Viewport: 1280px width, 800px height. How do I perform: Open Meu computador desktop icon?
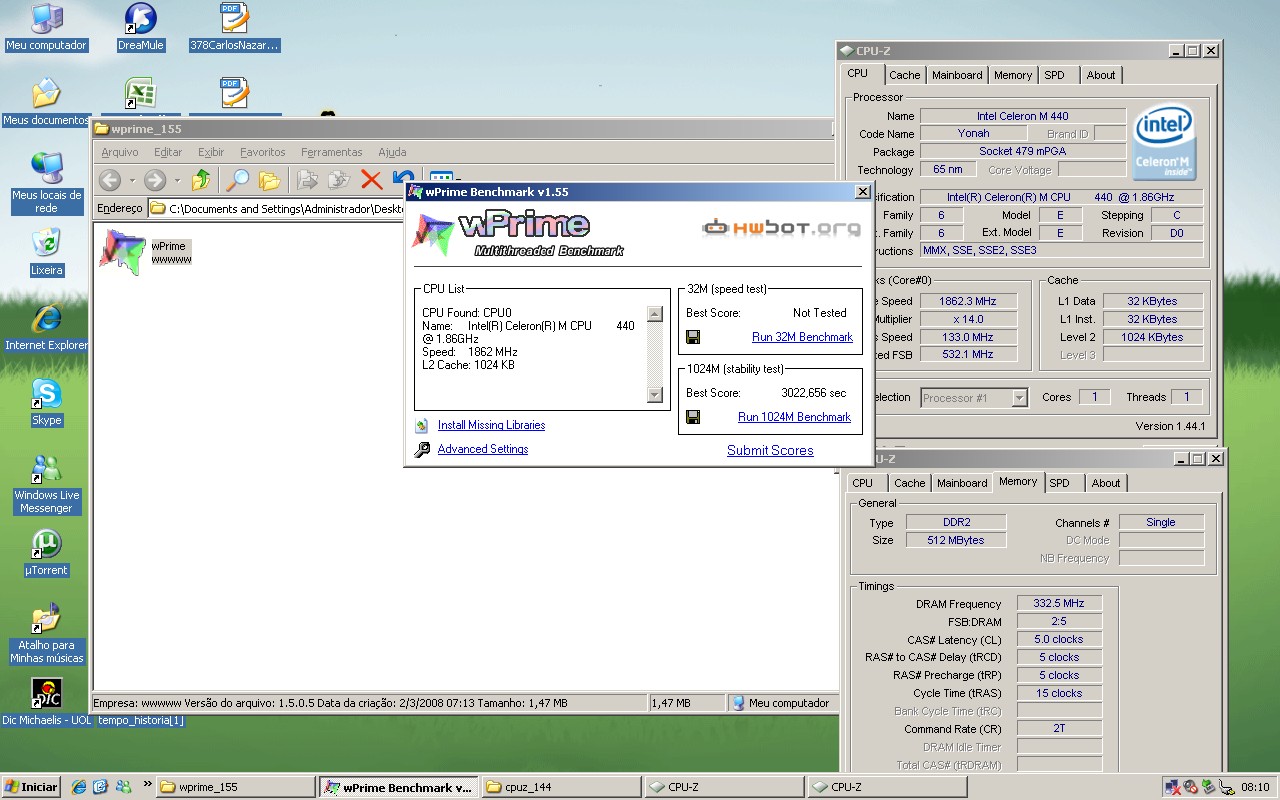point(46,27)
